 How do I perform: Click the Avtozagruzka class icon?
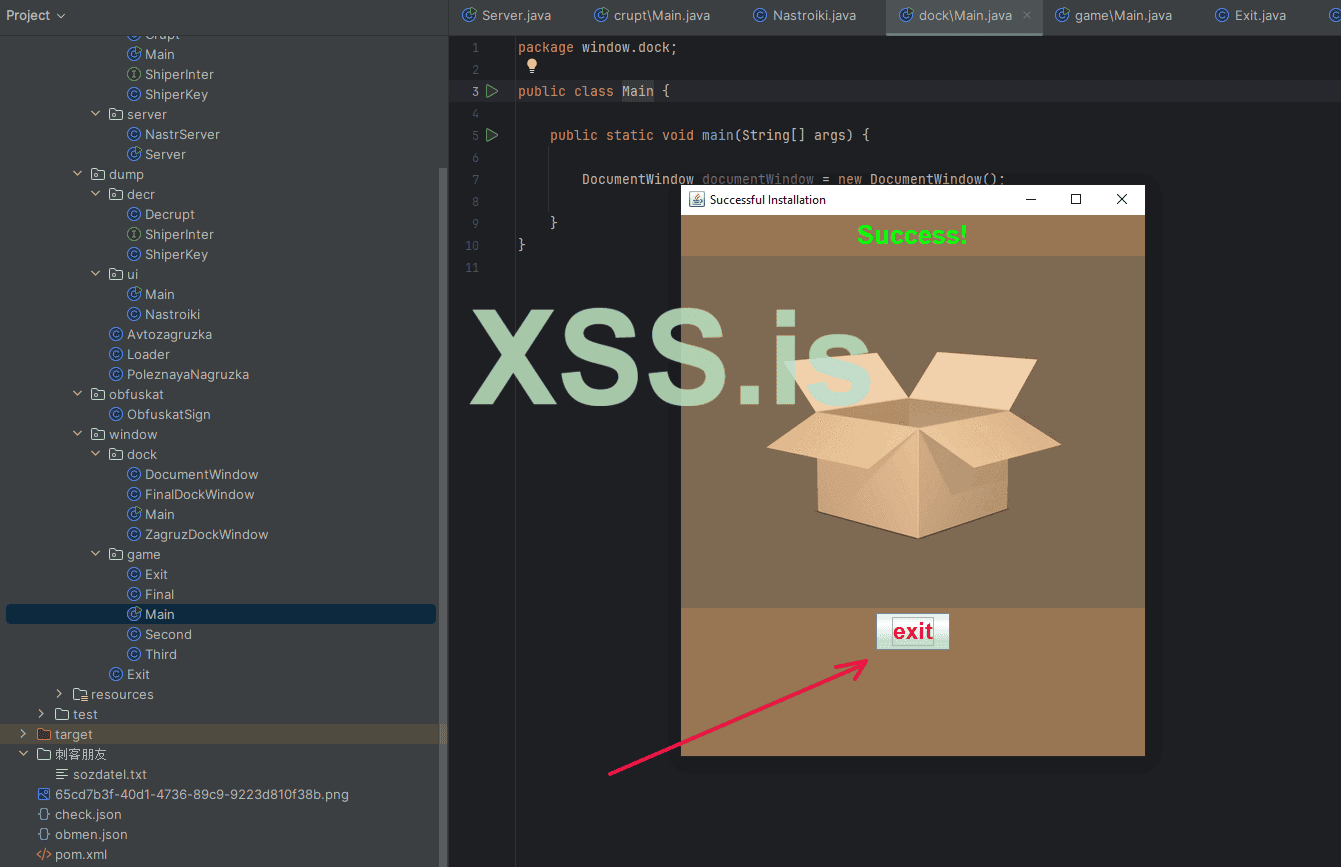coord(116,334)
